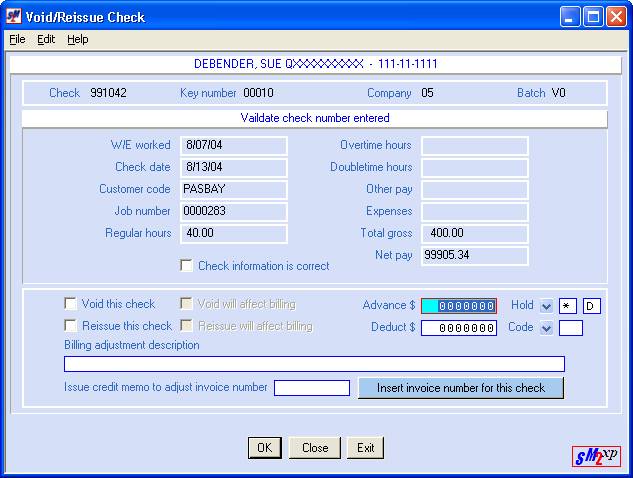
Task: Toggle Reissue will affect billing checkbox
Action: point(186,325)
